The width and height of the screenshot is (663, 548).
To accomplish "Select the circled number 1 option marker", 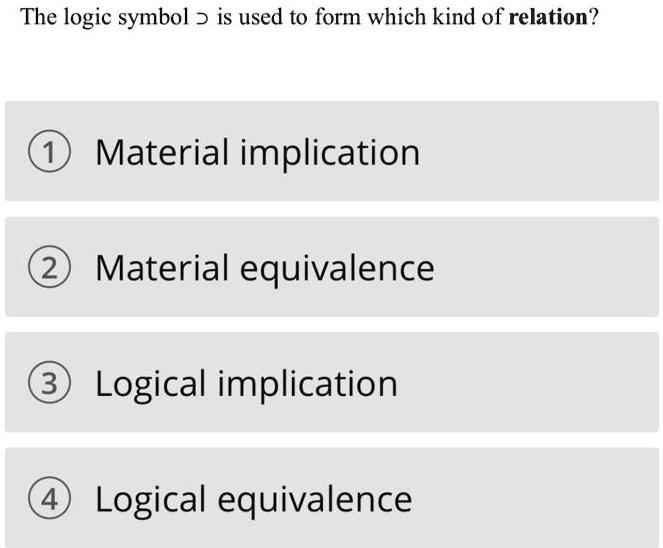I will coord(49,151).
